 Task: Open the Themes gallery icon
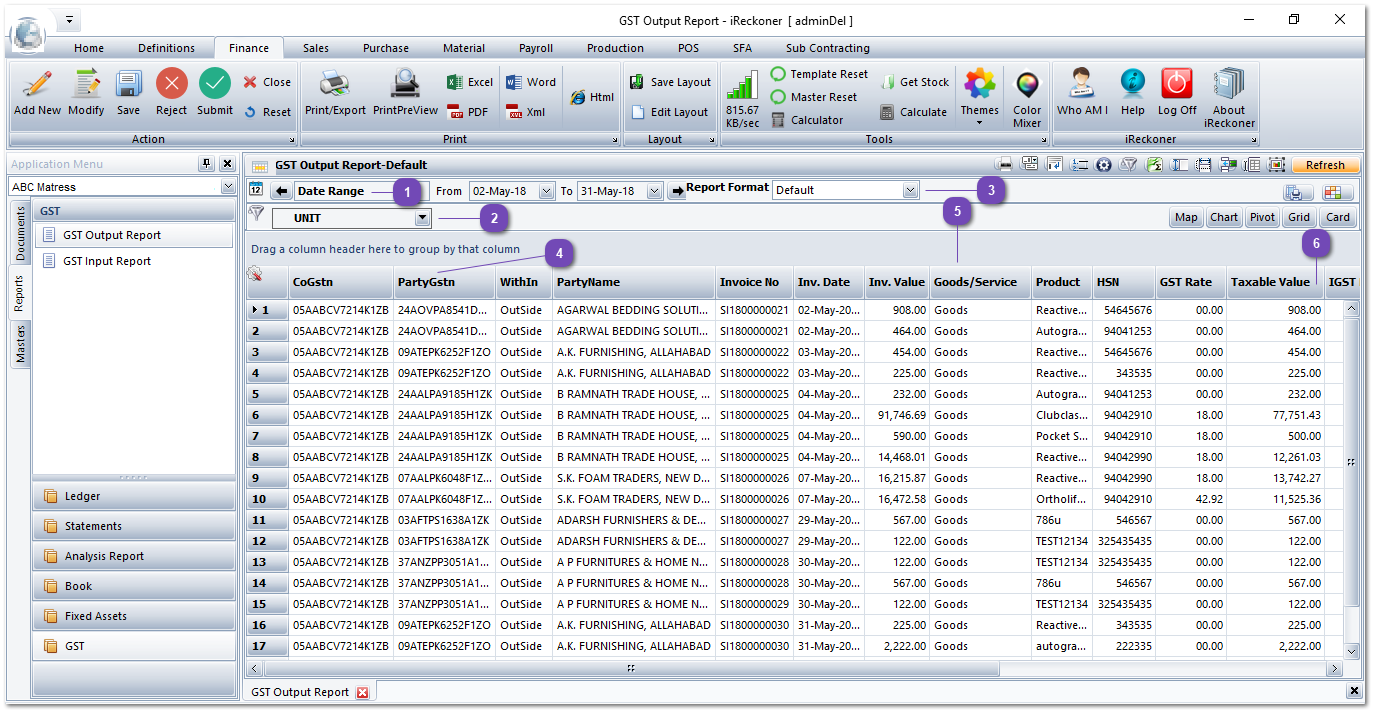pyautogui.click(x=979, y=85)
